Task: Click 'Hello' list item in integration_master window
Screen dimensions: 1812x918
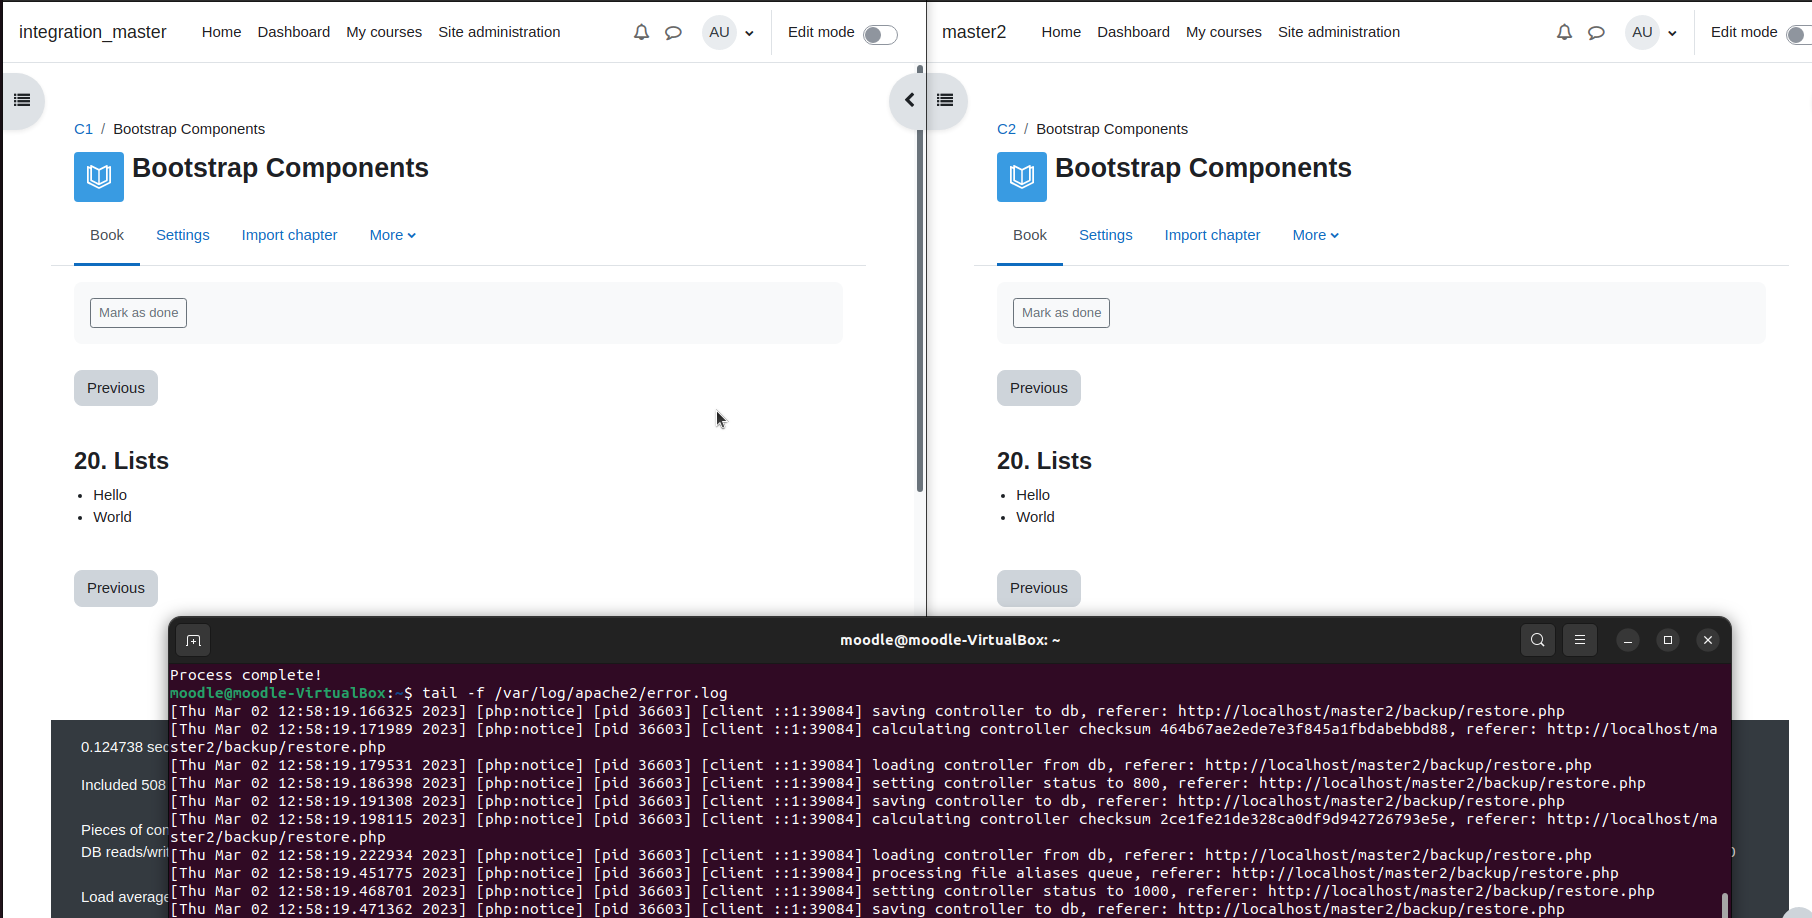Action: (x=110, y=495)
